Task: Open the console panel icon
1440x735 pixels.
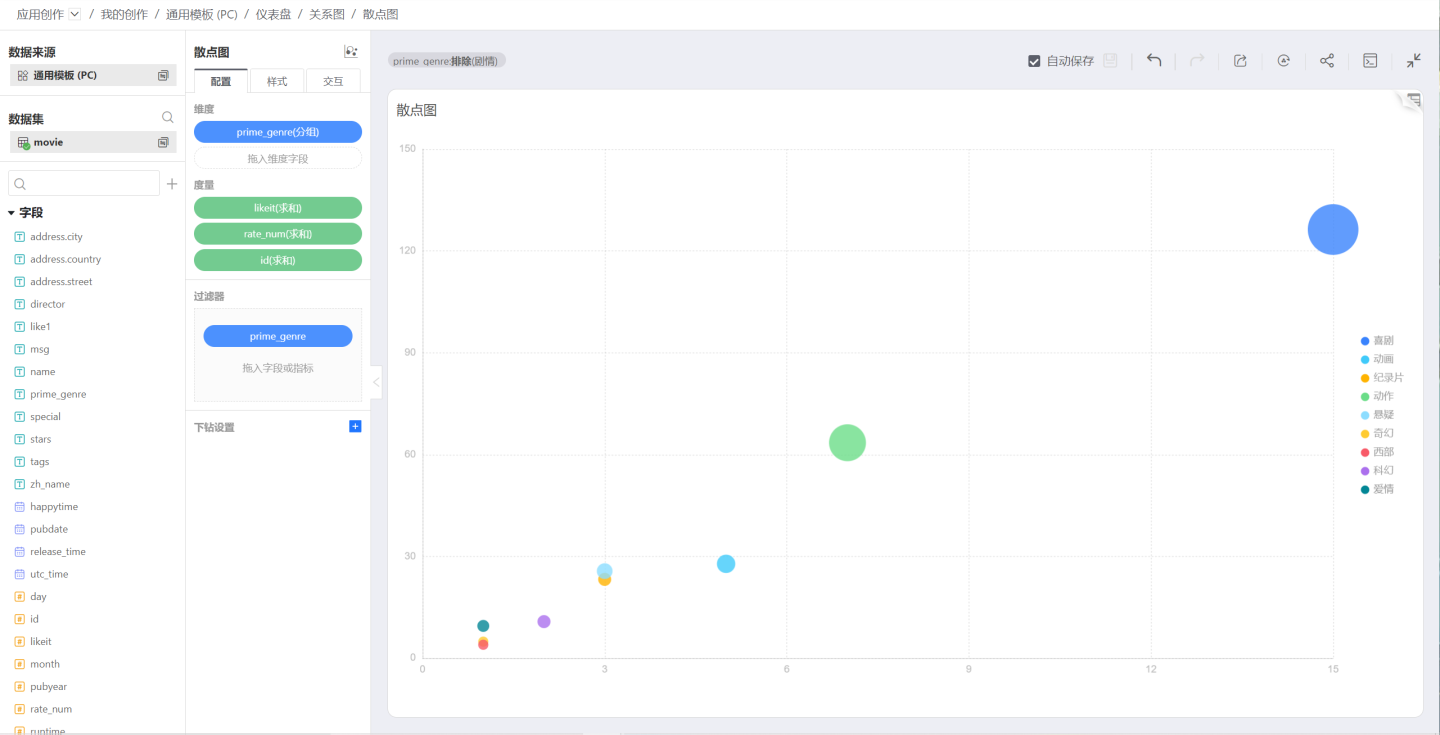Action: pos(1370,61)
